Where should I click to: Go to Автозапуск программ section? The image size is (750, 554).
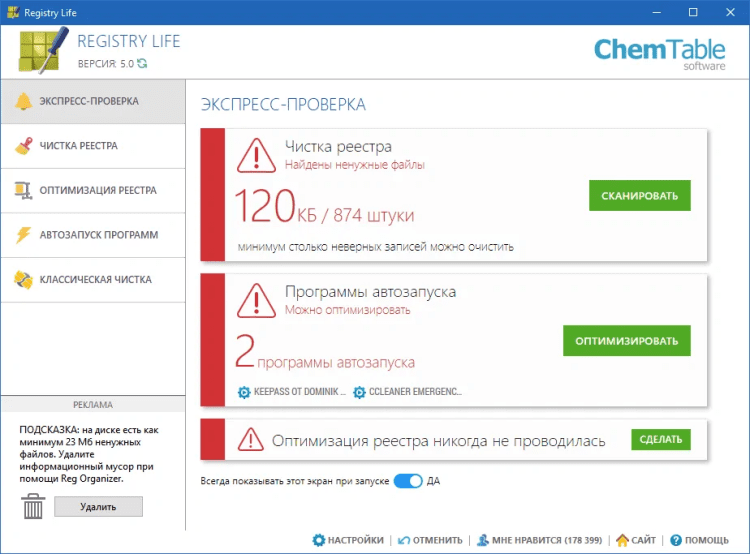coord(93,235)
